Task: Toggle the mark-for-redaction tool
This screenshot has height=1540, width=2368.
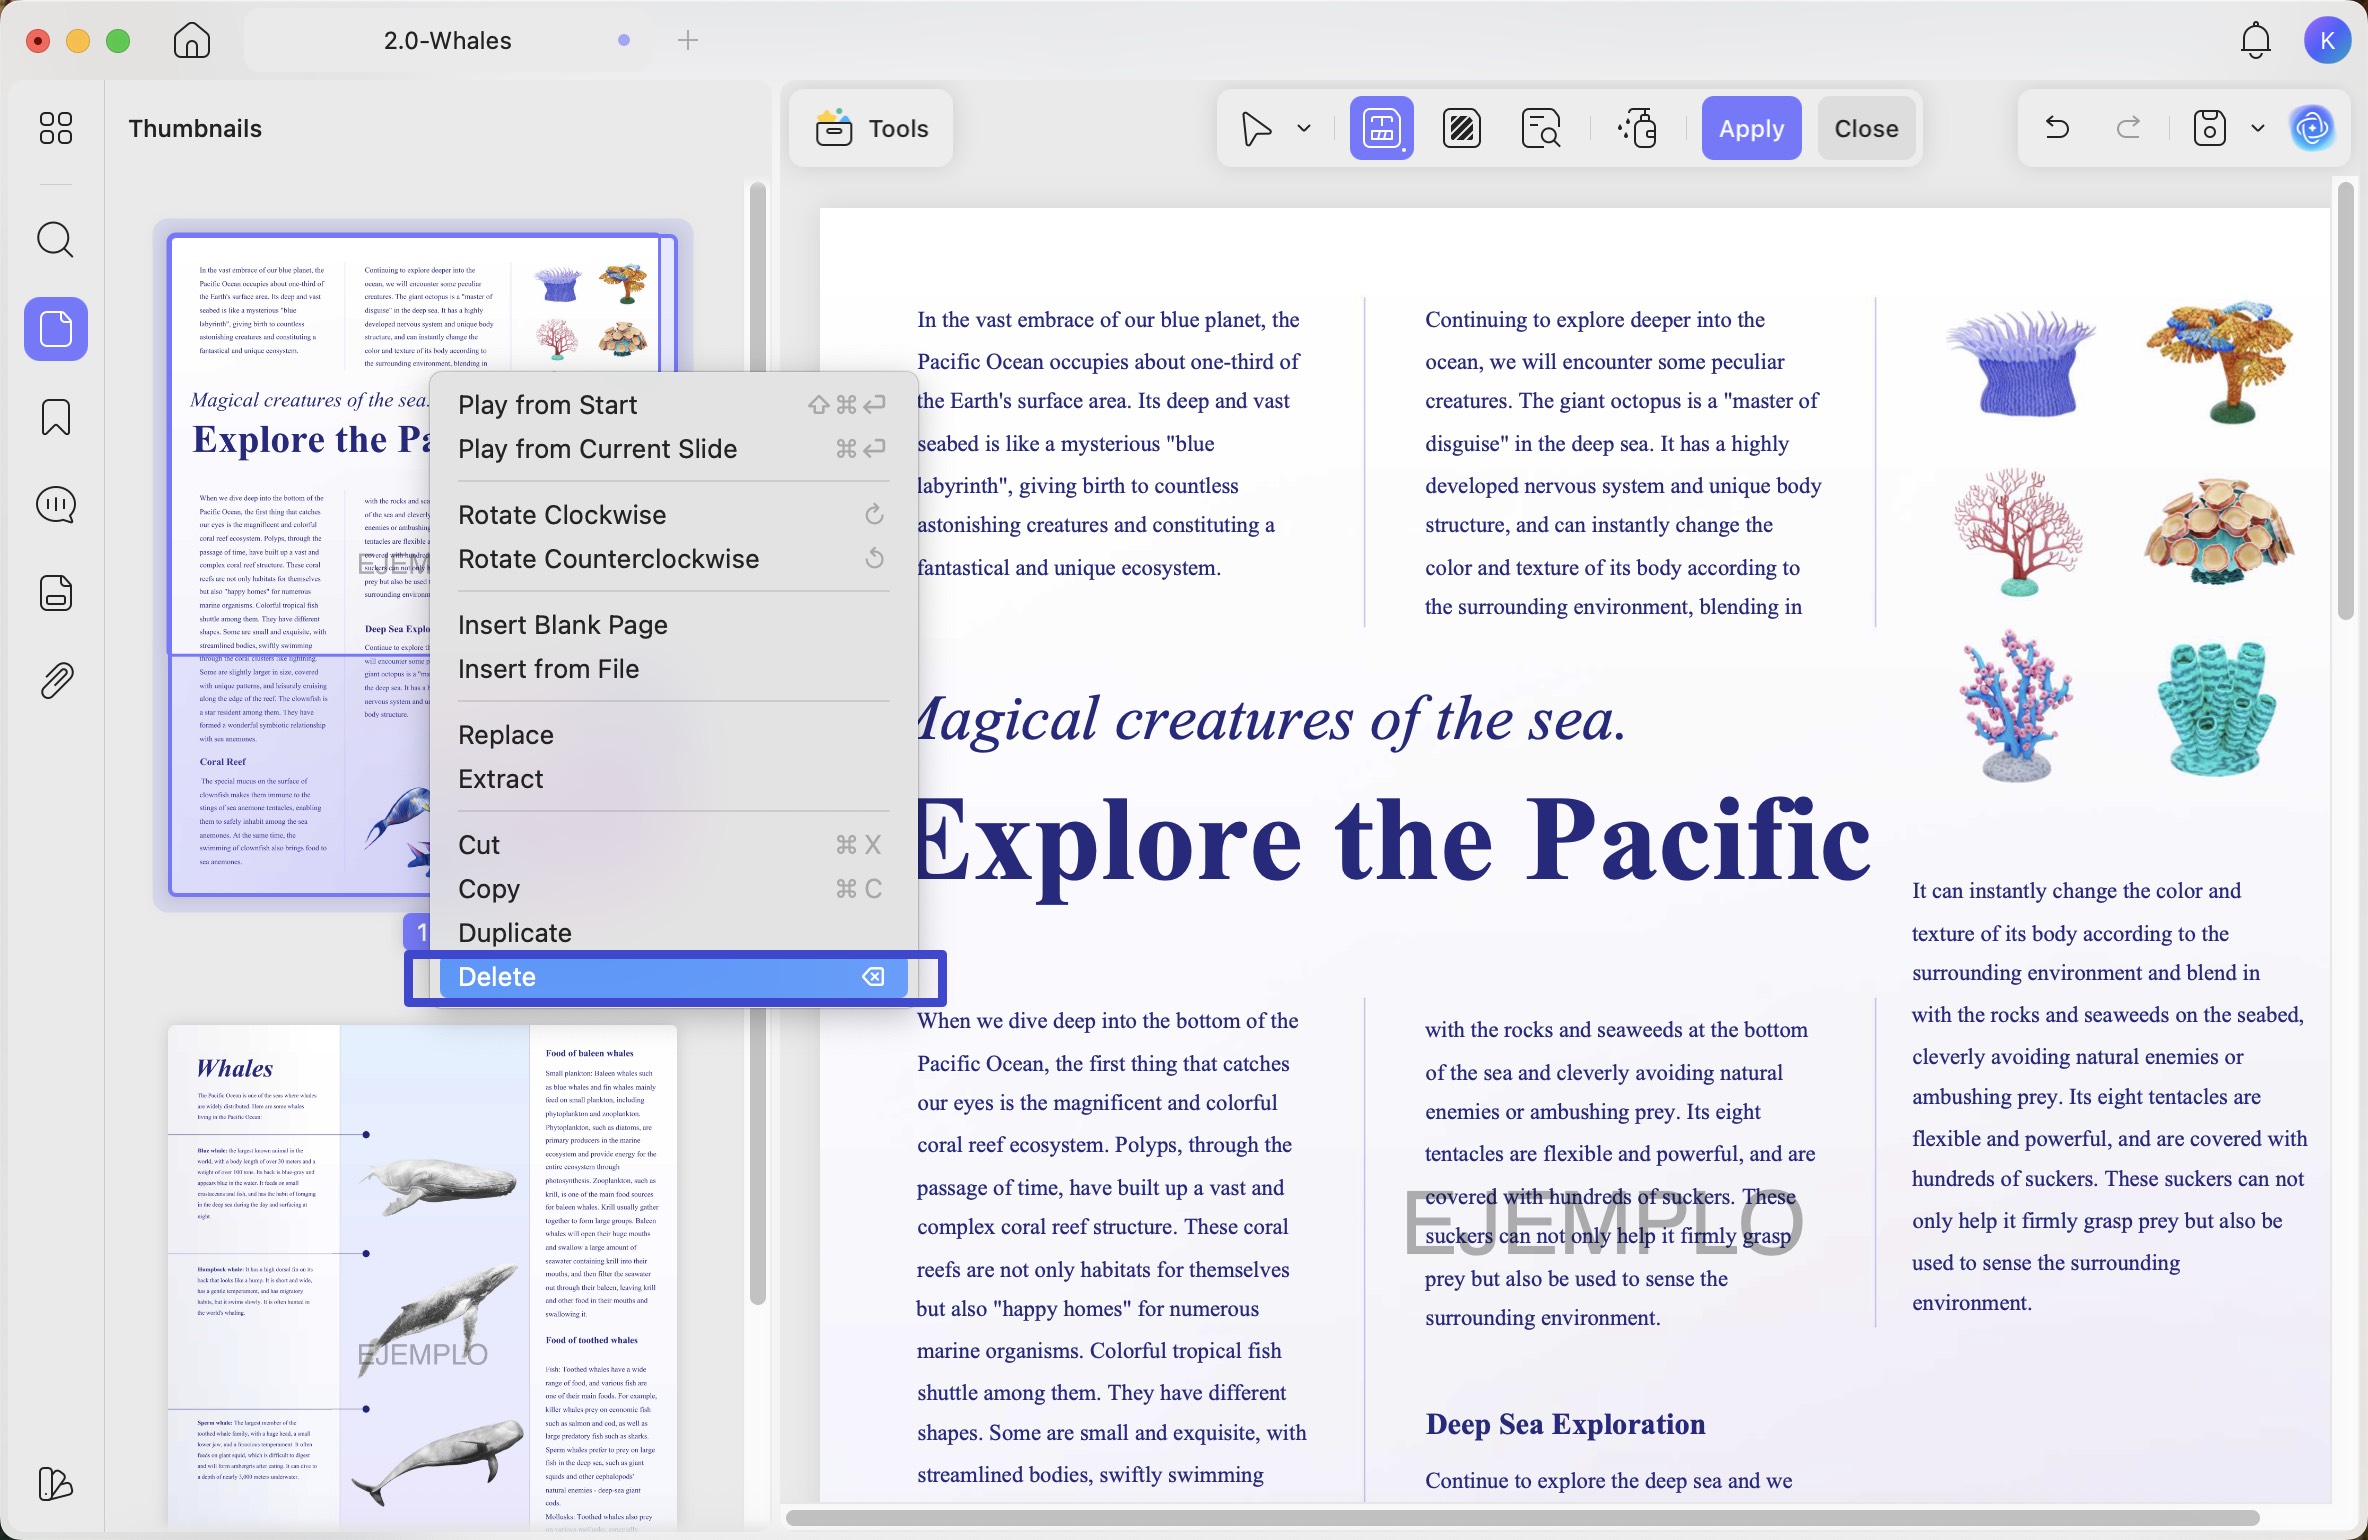Action: pyautogui.click(x=1381, y=128)
